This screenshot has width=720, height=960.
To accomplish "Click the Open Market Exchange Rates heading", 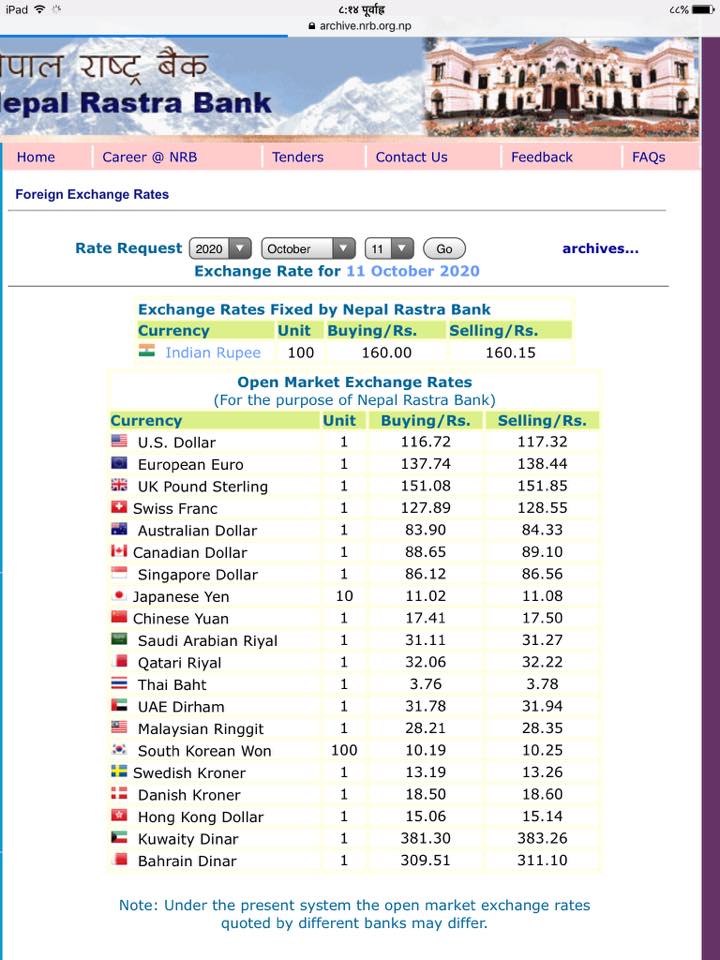I will pyautogui.click(x=354, y=383).
